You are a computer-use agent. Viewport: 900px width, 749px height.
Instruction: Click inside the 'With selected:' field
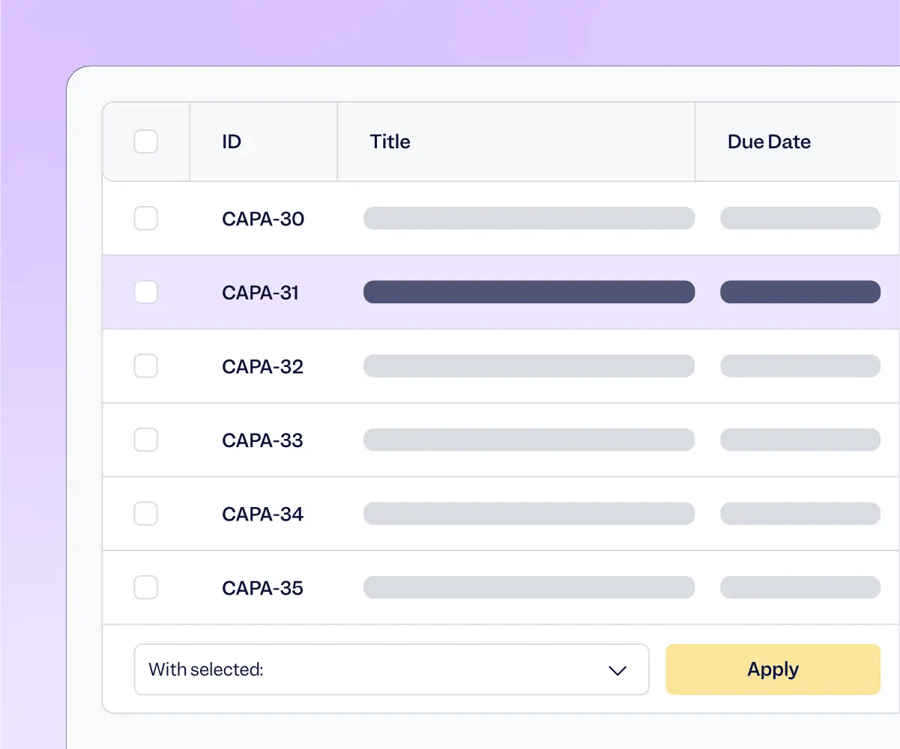[300, 670]
